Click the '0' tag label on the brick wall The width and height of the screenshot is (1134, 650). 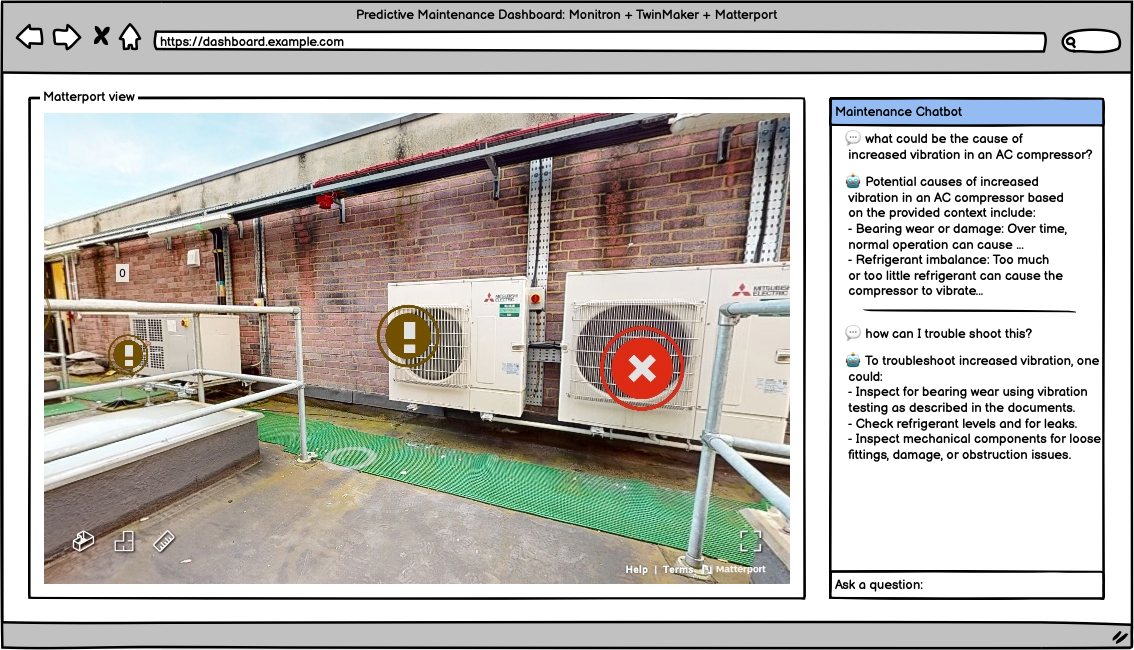click(122, 273)
